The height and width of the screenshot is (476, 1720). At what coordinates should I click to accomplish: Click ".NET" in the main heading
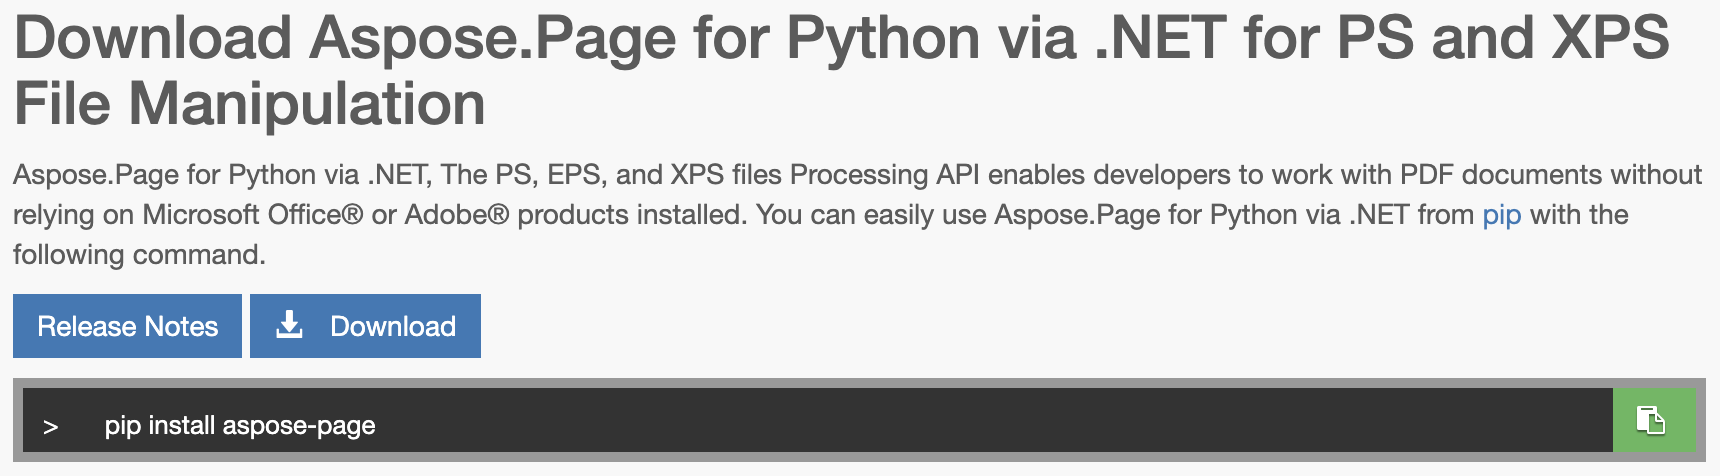tap(1160, 39)
